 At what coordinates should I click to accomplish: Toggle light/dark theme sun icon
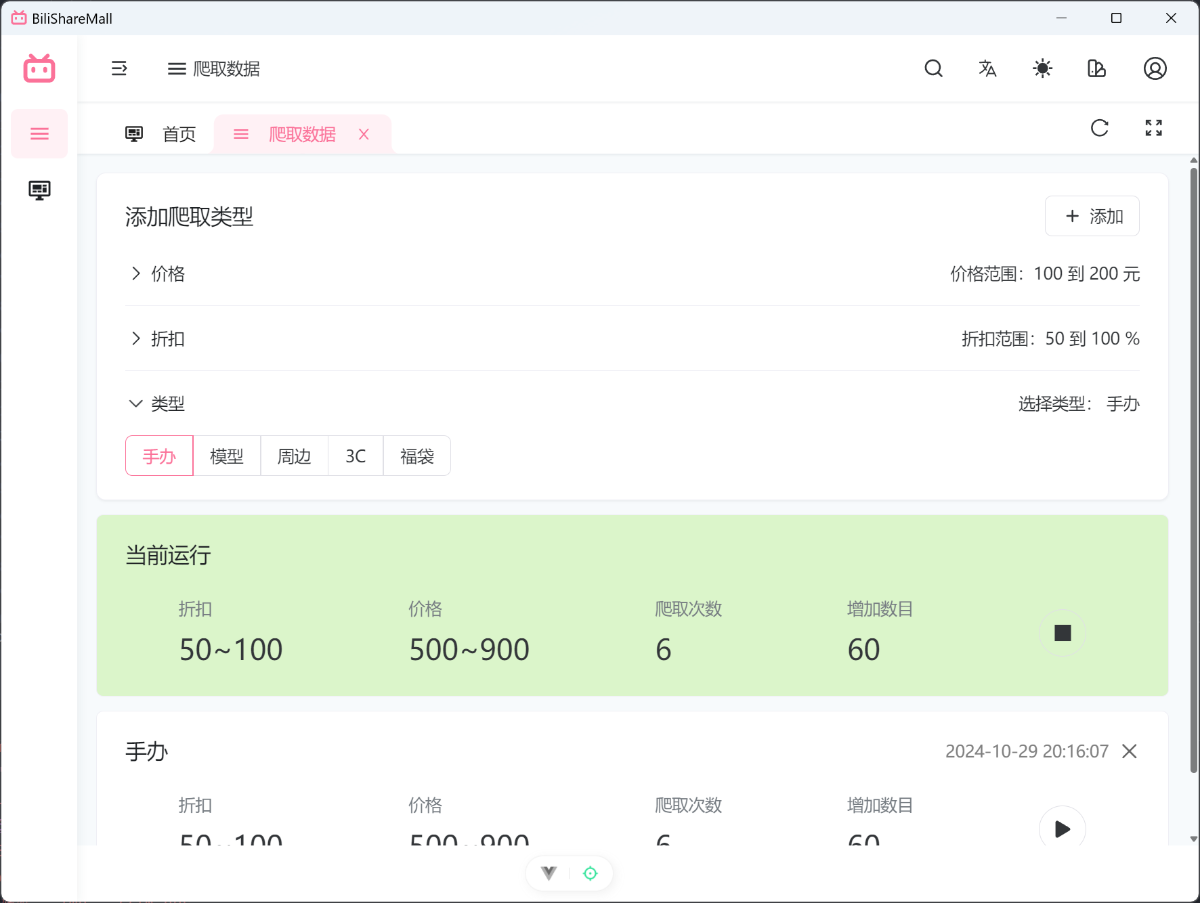point(1043,69)
